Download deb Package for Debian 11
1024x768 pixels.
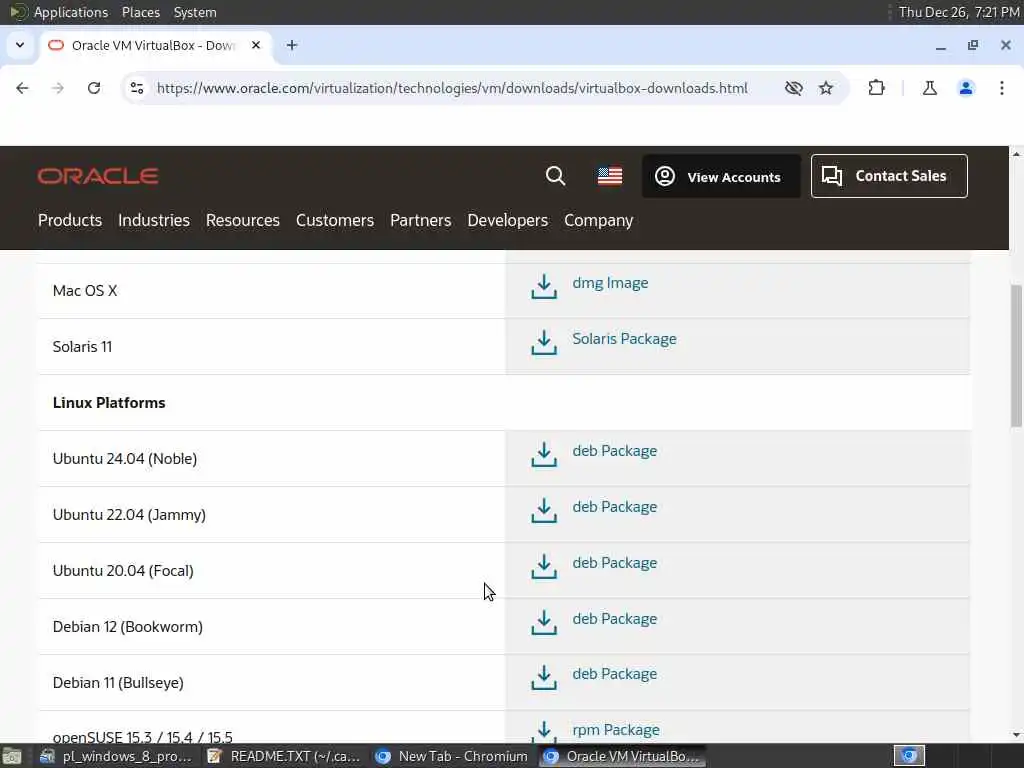pyautogui.click(x=615, y=674)
